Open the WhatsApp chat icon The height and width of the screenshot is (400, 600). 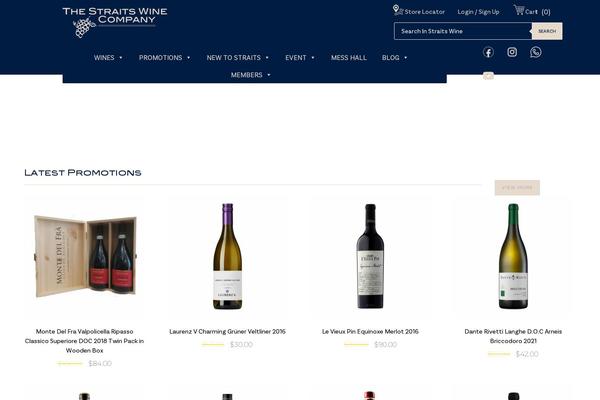tap(536, 52)
